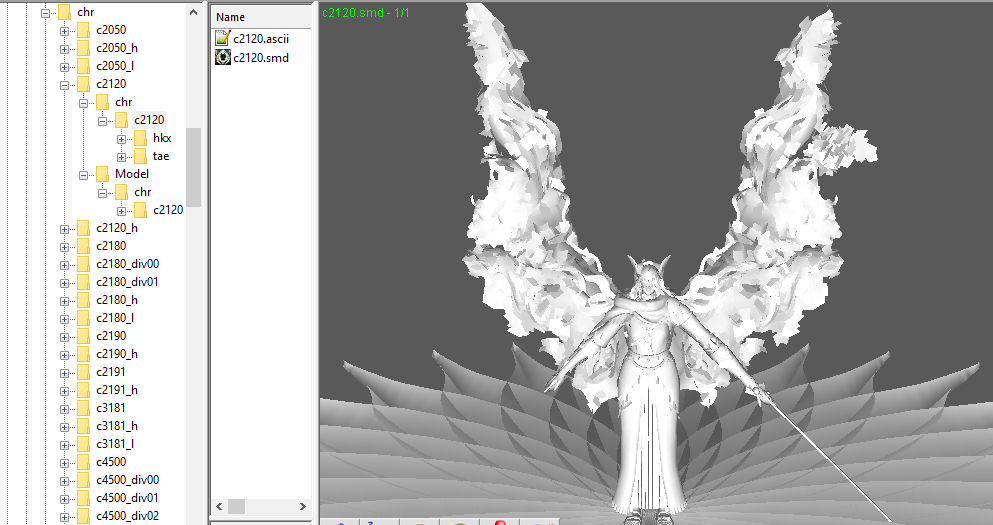Click the c2120.smd model file icon

222,57
